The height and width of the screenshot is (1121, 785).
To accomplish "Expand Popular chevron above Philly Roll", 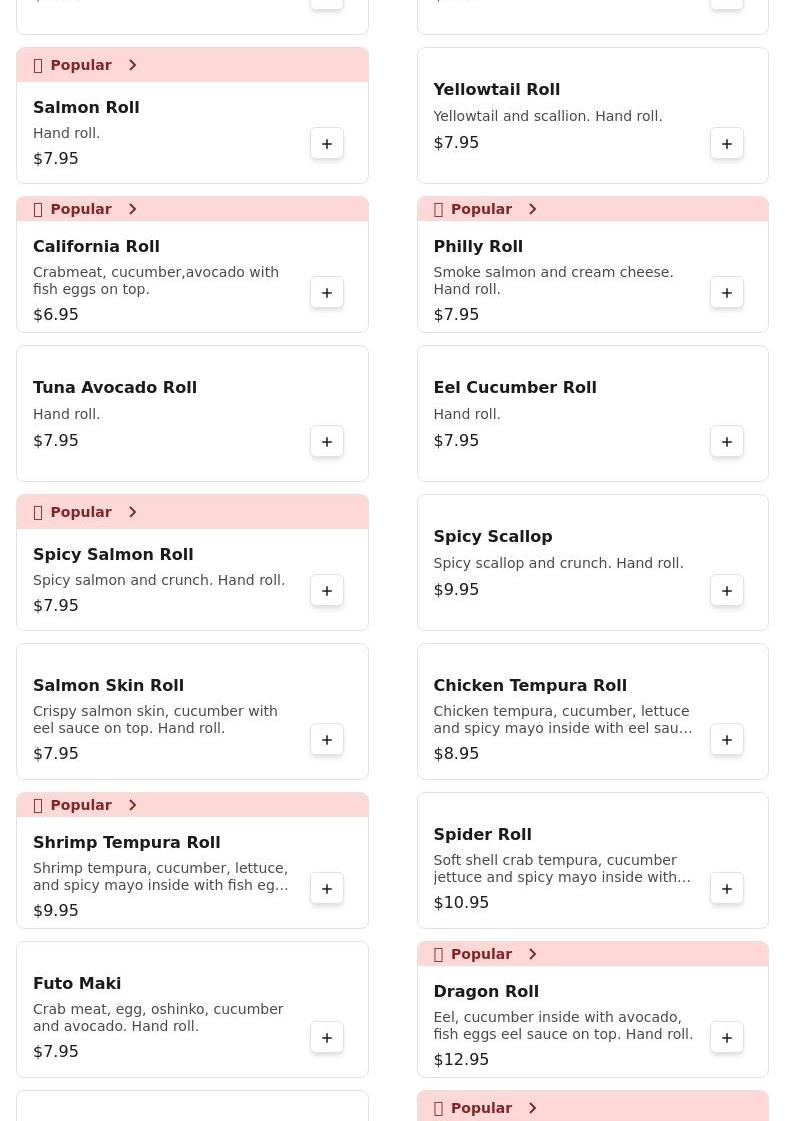I will (x=532, y=209).
